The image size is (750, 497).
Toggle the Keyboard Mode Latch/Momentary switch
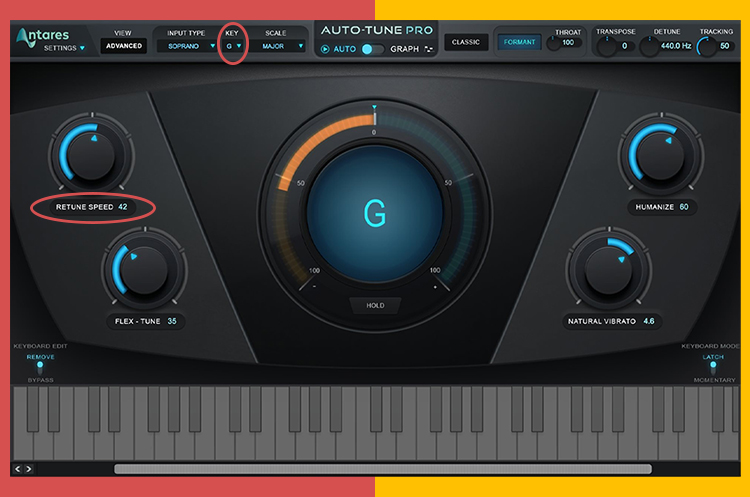713,368
